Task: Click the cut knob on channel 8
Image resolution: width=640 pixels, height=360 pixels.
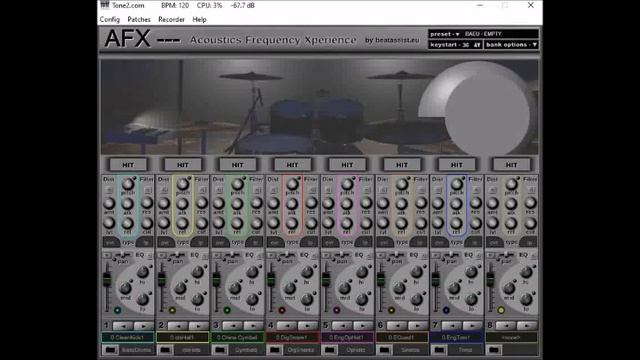Action: pos(530,223)
